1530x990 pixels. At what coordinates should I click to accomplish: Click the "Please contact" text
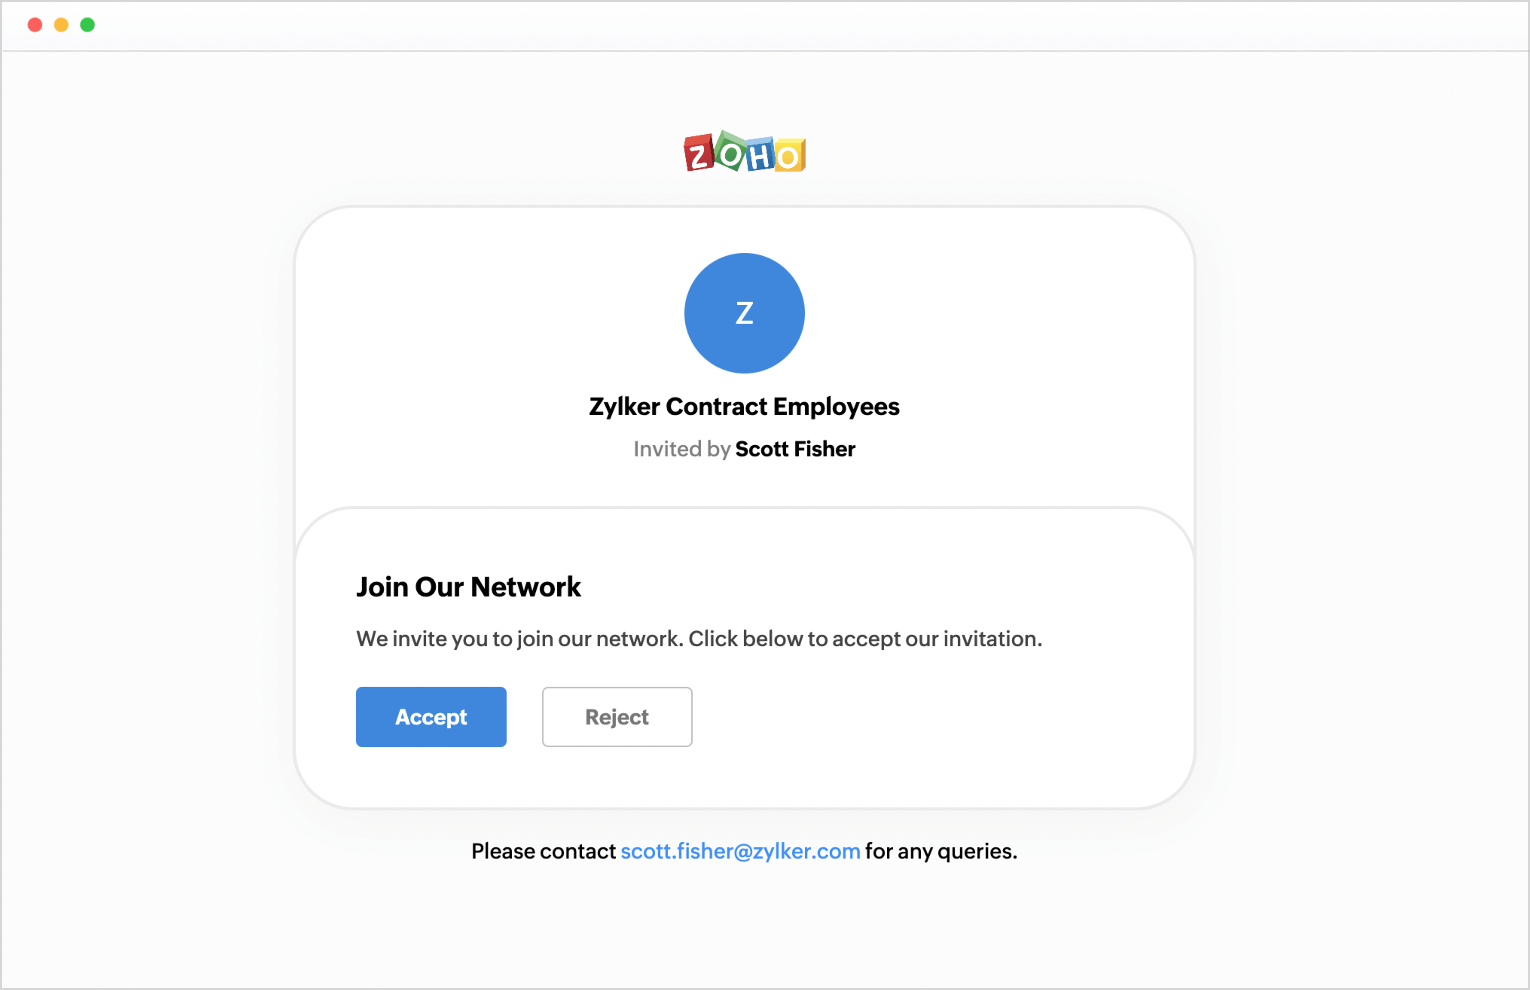pyautogui.click(x=543, y=851)
